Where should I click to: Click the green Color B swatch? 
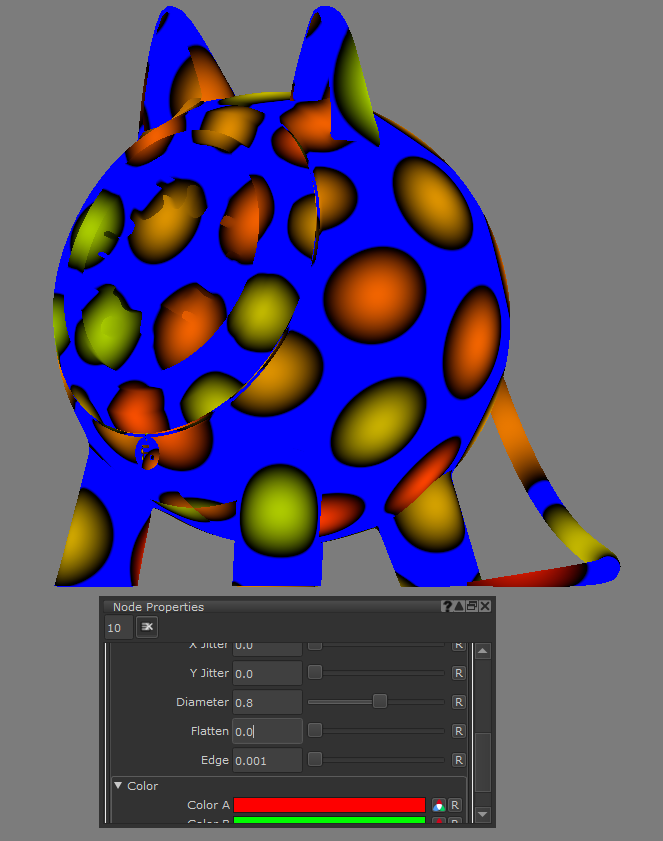pyautogui.click(x=329, y=822)
